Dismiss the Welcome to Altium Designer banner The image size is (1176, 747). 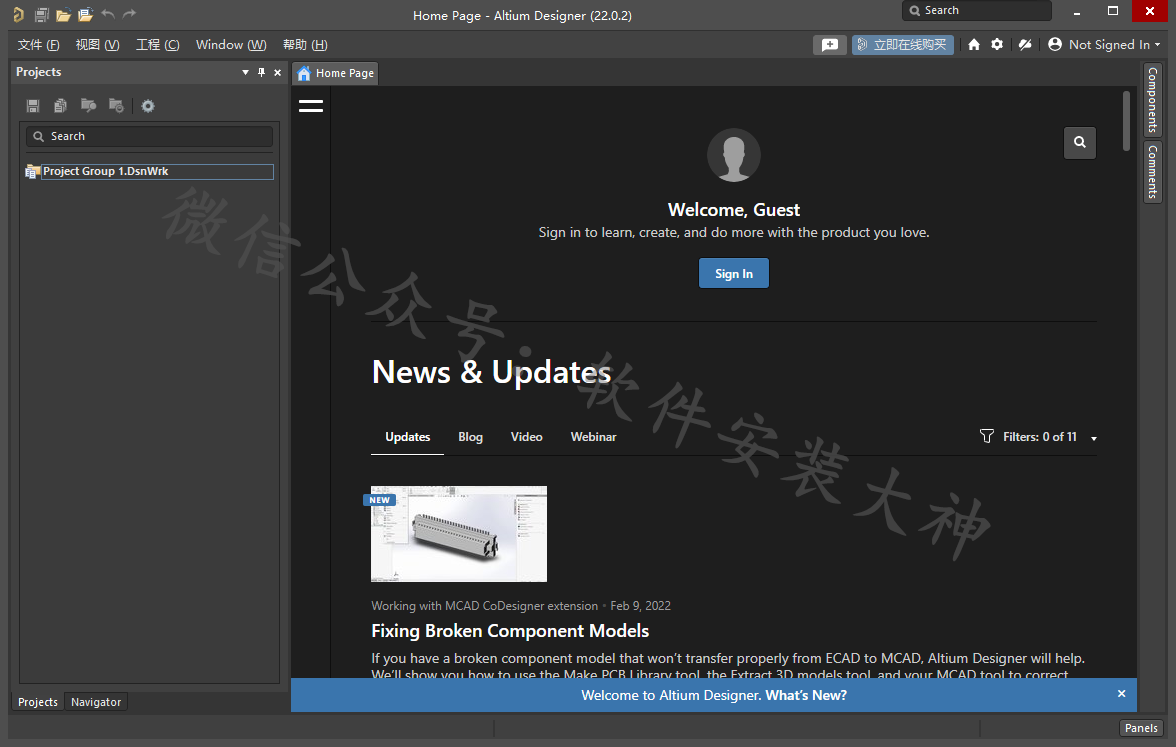coord(1121,694)
